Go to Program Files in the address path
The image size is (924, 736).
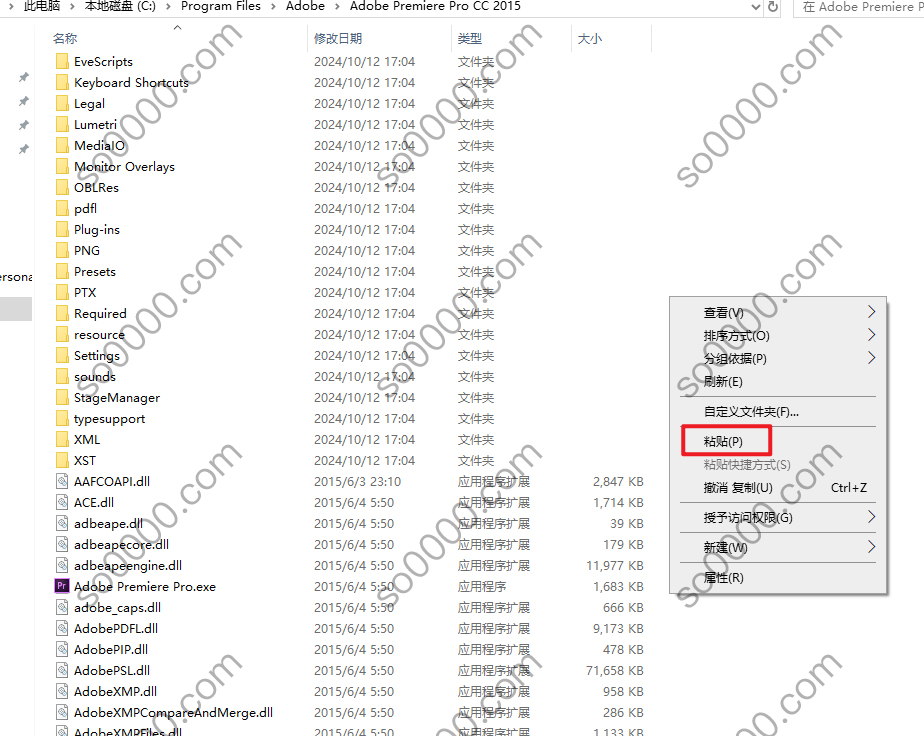coord(220,6)
